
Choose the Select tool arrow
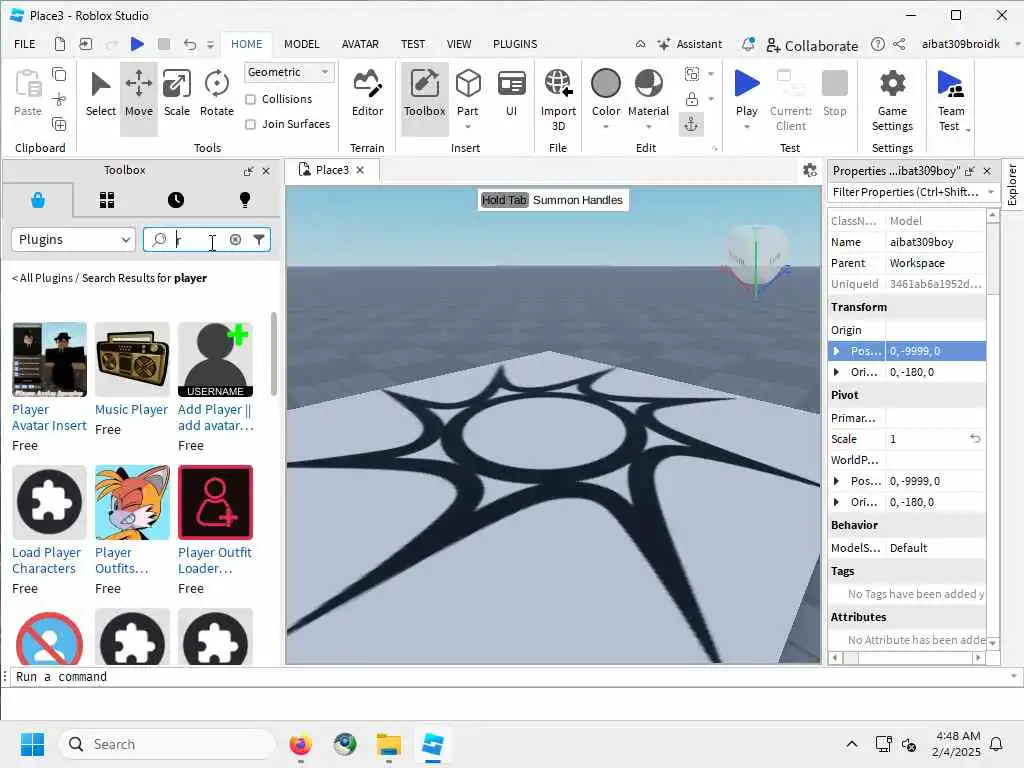click(x=101, y=95)
